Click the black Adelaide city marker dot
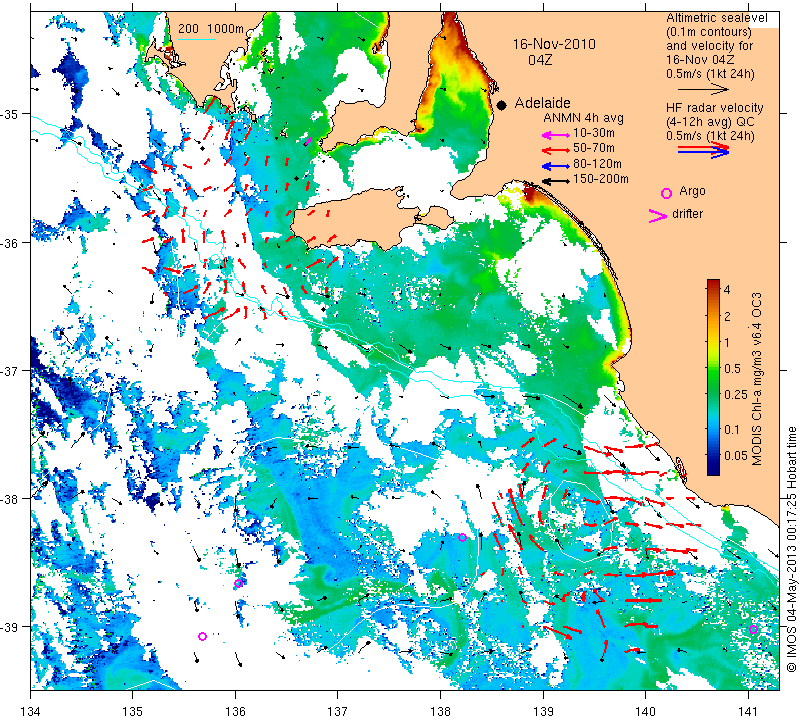The image size is (800, 720). coord(502,105)
